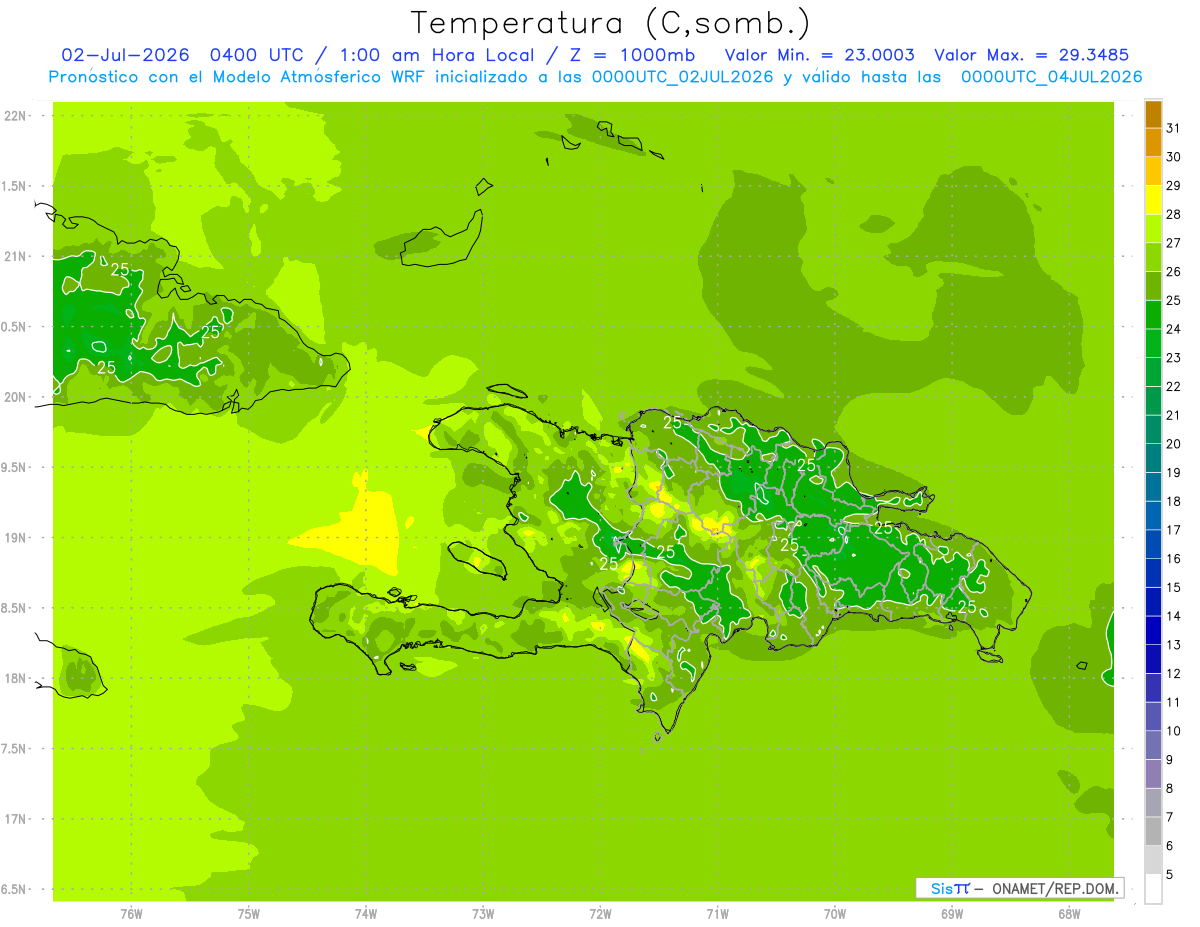Image resolution: width=1200 pixels, height=927 pixels.
Task: Select the '7.5N' latitude tick label
Action: pos(13,749)
